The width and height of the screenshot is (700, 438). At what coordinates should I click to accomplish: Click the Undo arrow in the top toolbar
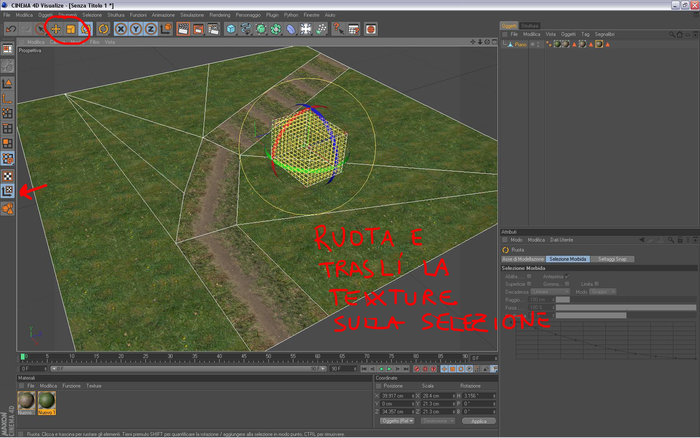[11, 29]
